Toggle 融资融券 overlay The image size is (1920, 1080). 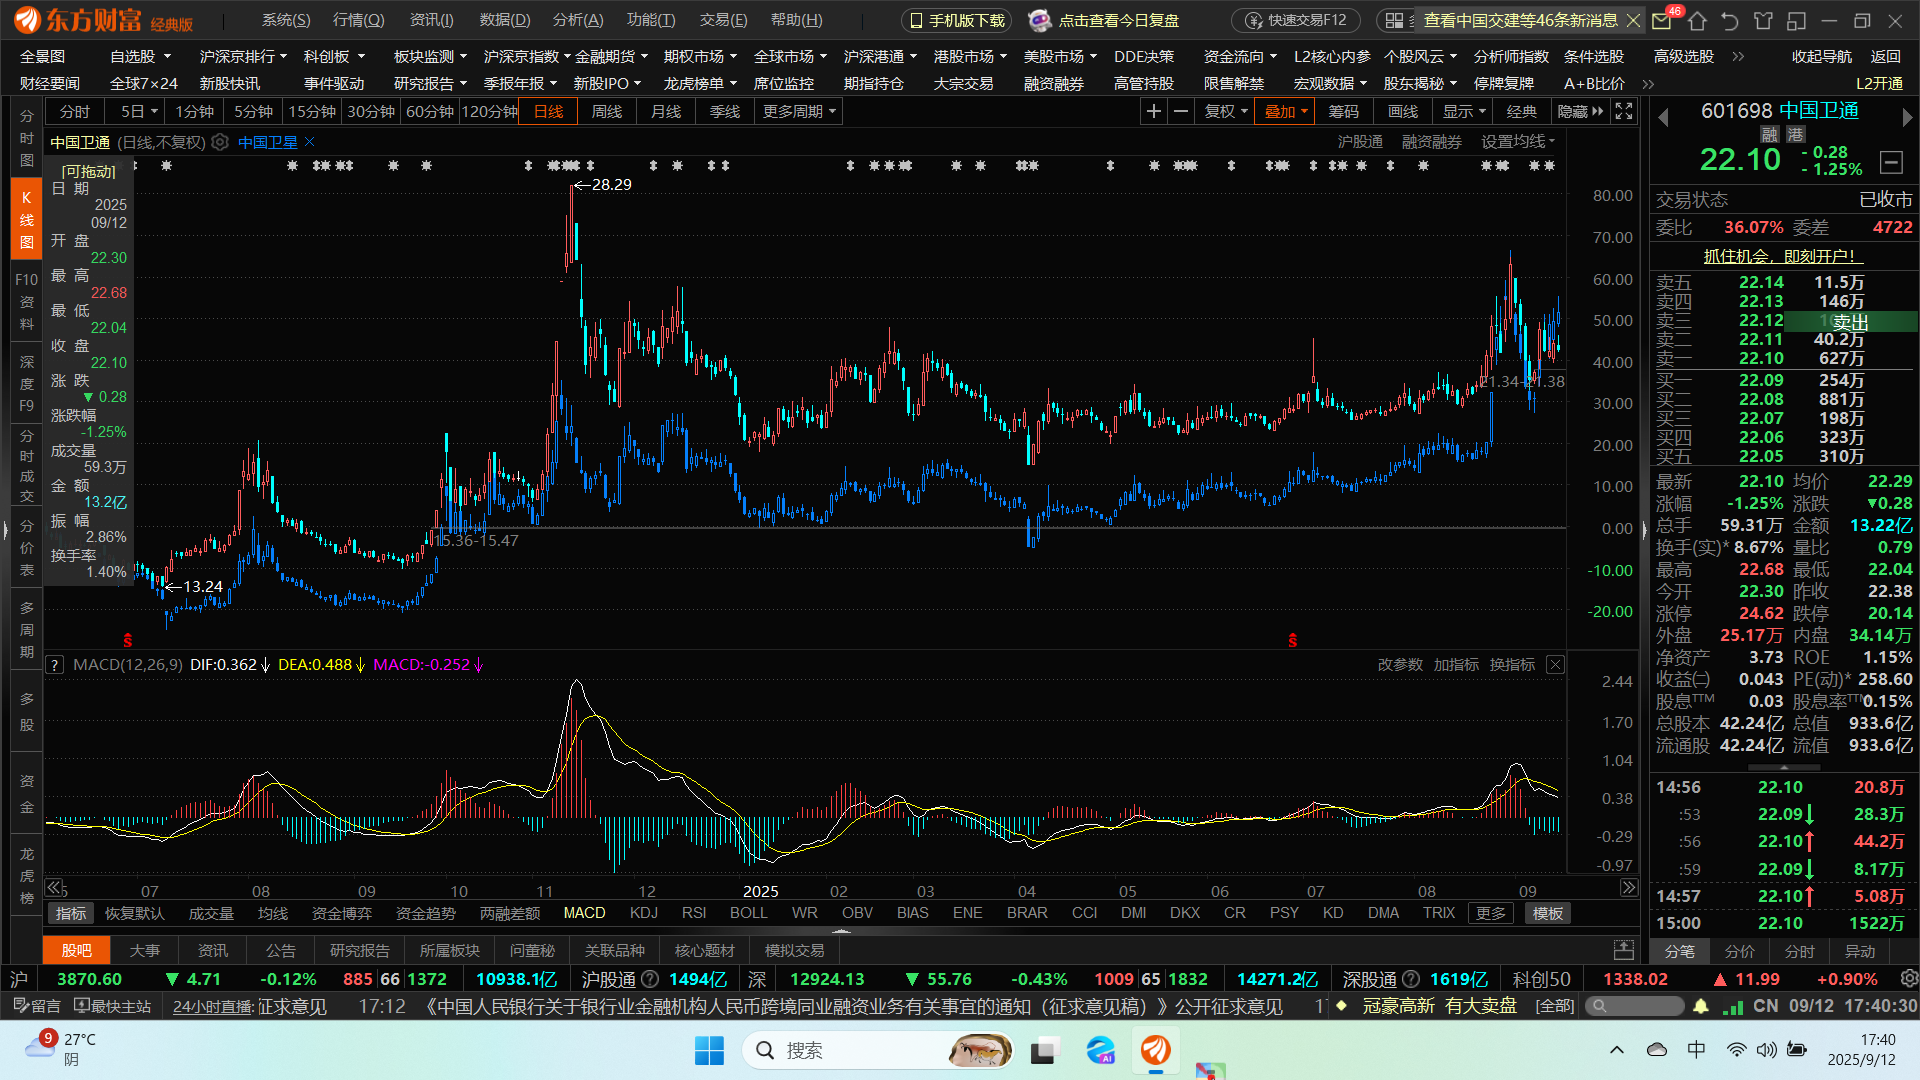pos(1431,142)
